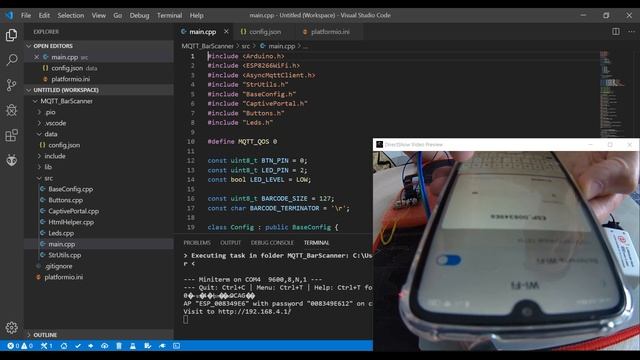Expand the .pio folder
640x360 pixels.
pos(50,112)
